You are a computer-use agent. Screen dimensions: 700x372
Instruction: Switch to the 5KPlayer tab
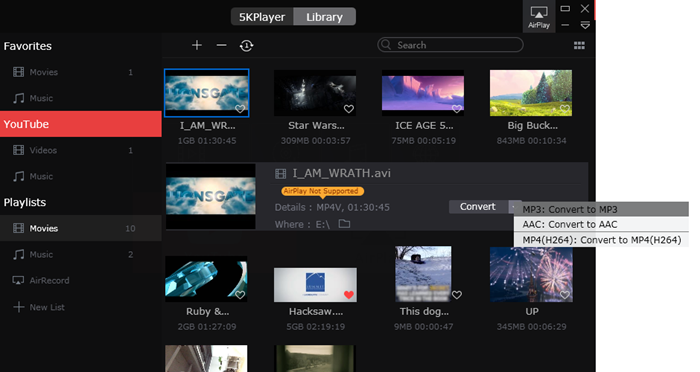262,17
